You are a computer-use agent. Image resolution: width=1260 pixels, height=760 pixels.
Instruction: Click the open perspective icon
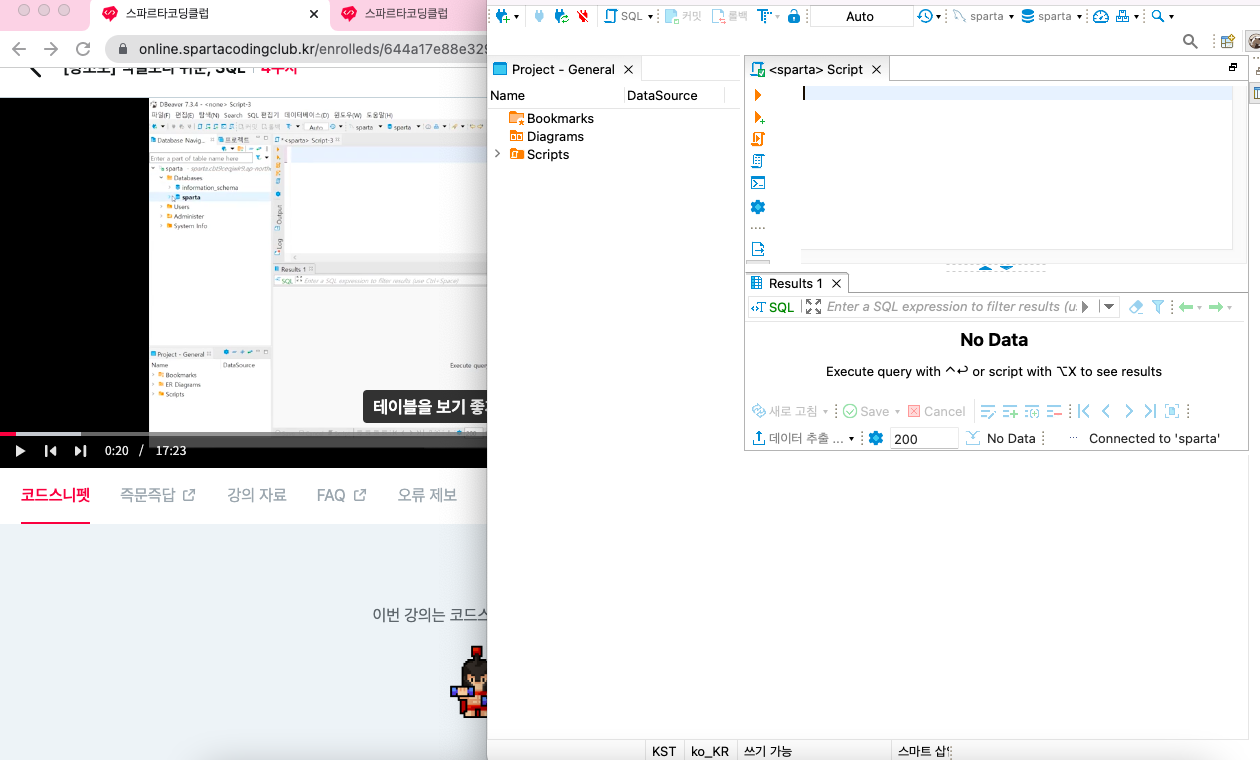click(x=1227, y=41)
